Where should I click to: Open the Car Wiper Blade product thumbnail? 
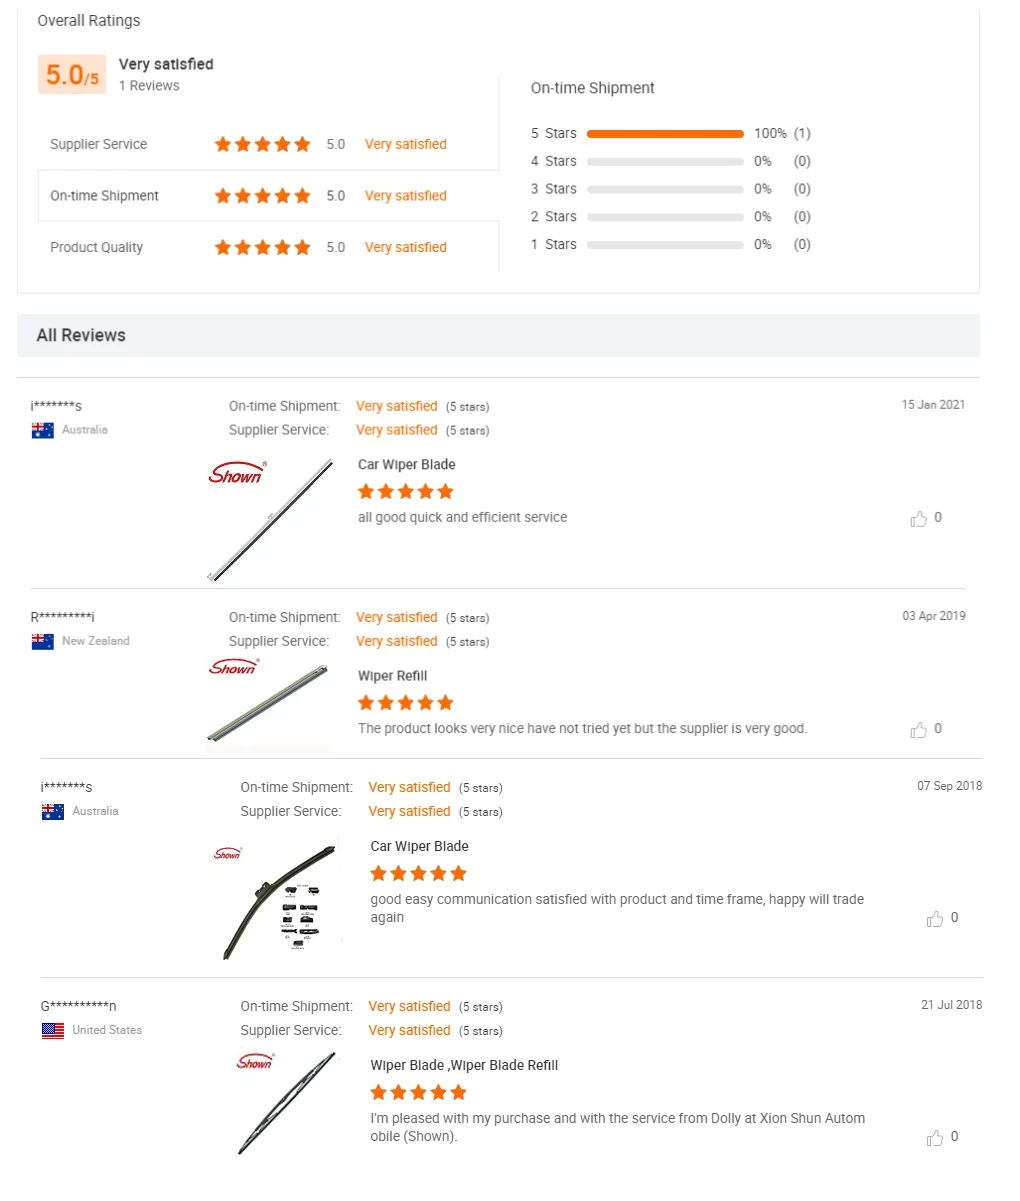tap(269, 518)
